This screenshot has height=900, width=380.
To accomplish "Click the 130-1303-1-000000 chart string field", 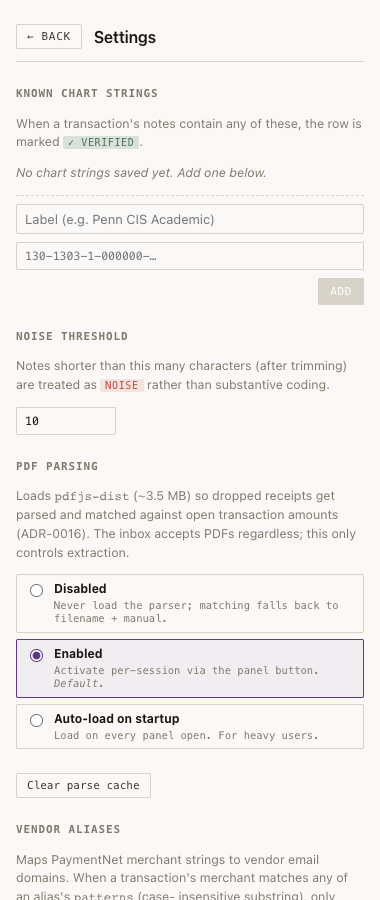I will [x=190, y=256].
